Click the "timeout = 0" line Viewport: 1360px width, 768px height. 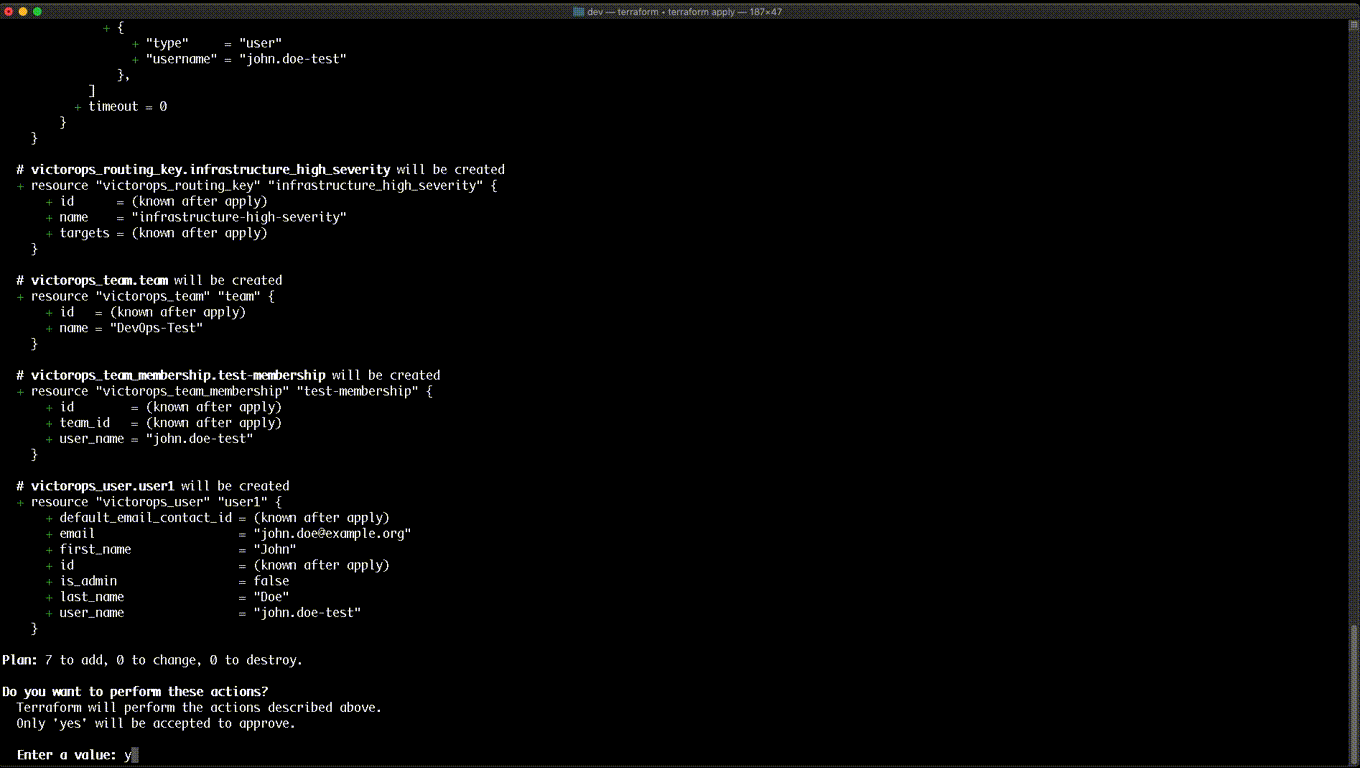(121, 106)
